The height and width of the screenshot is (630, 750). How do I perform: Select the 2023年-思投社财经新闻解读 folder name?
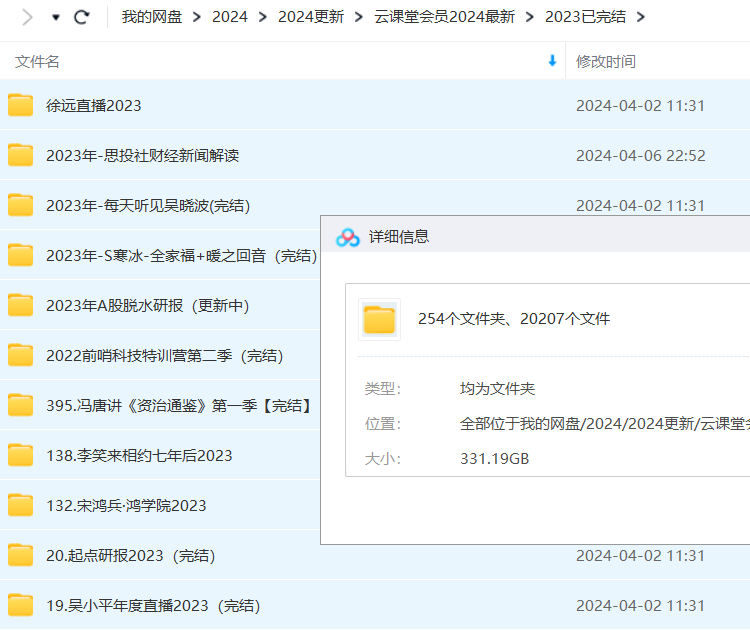coord(142,155)
